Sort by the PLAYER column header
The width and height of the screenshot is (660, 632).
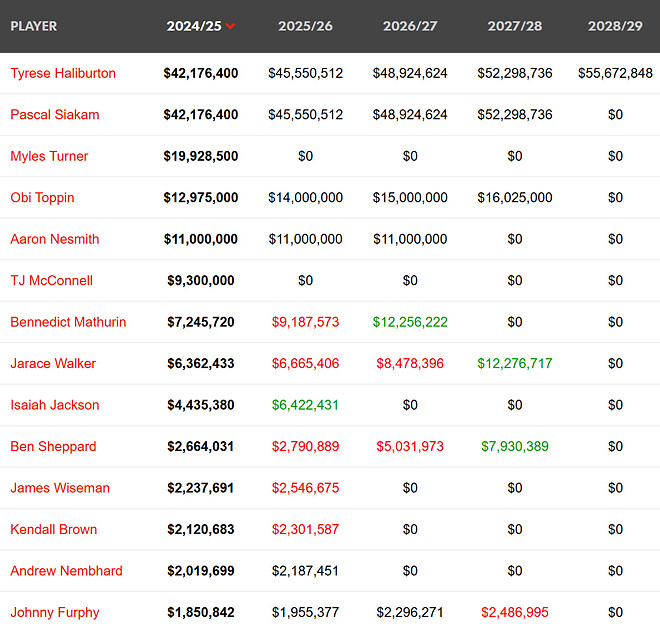tap(34, 26)
